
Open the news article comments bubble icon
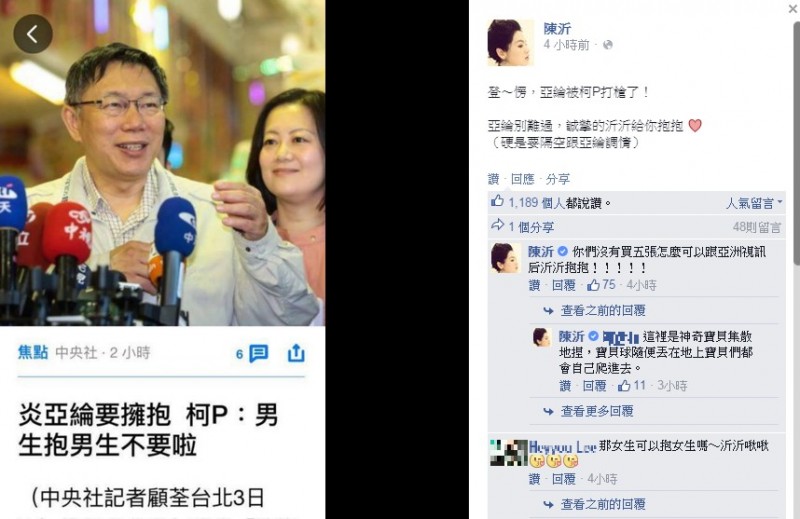pos(258,353)
